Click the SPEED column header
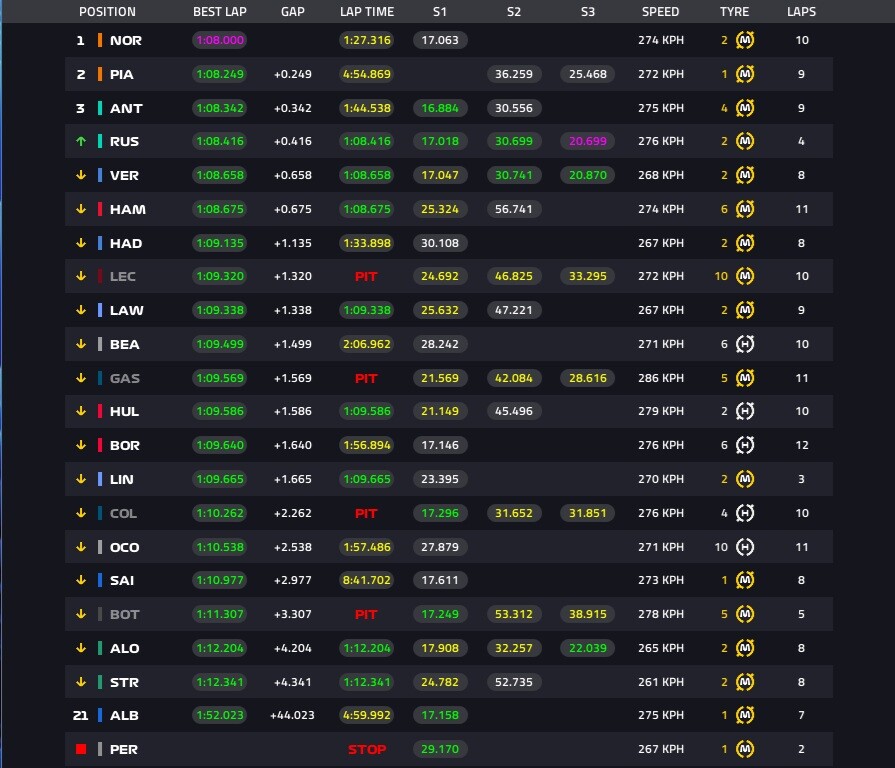Viewport: 895px width, 768px height. tap(660, 11)
